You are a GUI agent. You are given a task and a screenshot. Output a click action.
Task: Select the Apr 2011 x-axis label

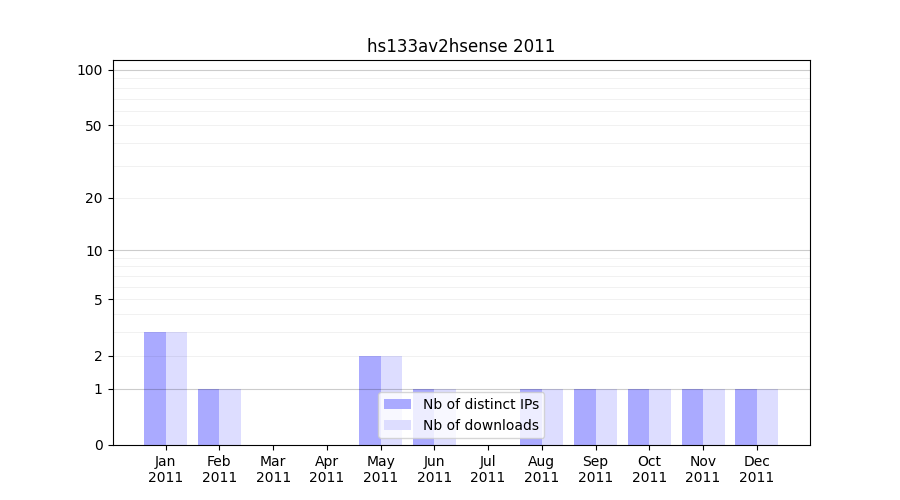click(x=327, y=469)
